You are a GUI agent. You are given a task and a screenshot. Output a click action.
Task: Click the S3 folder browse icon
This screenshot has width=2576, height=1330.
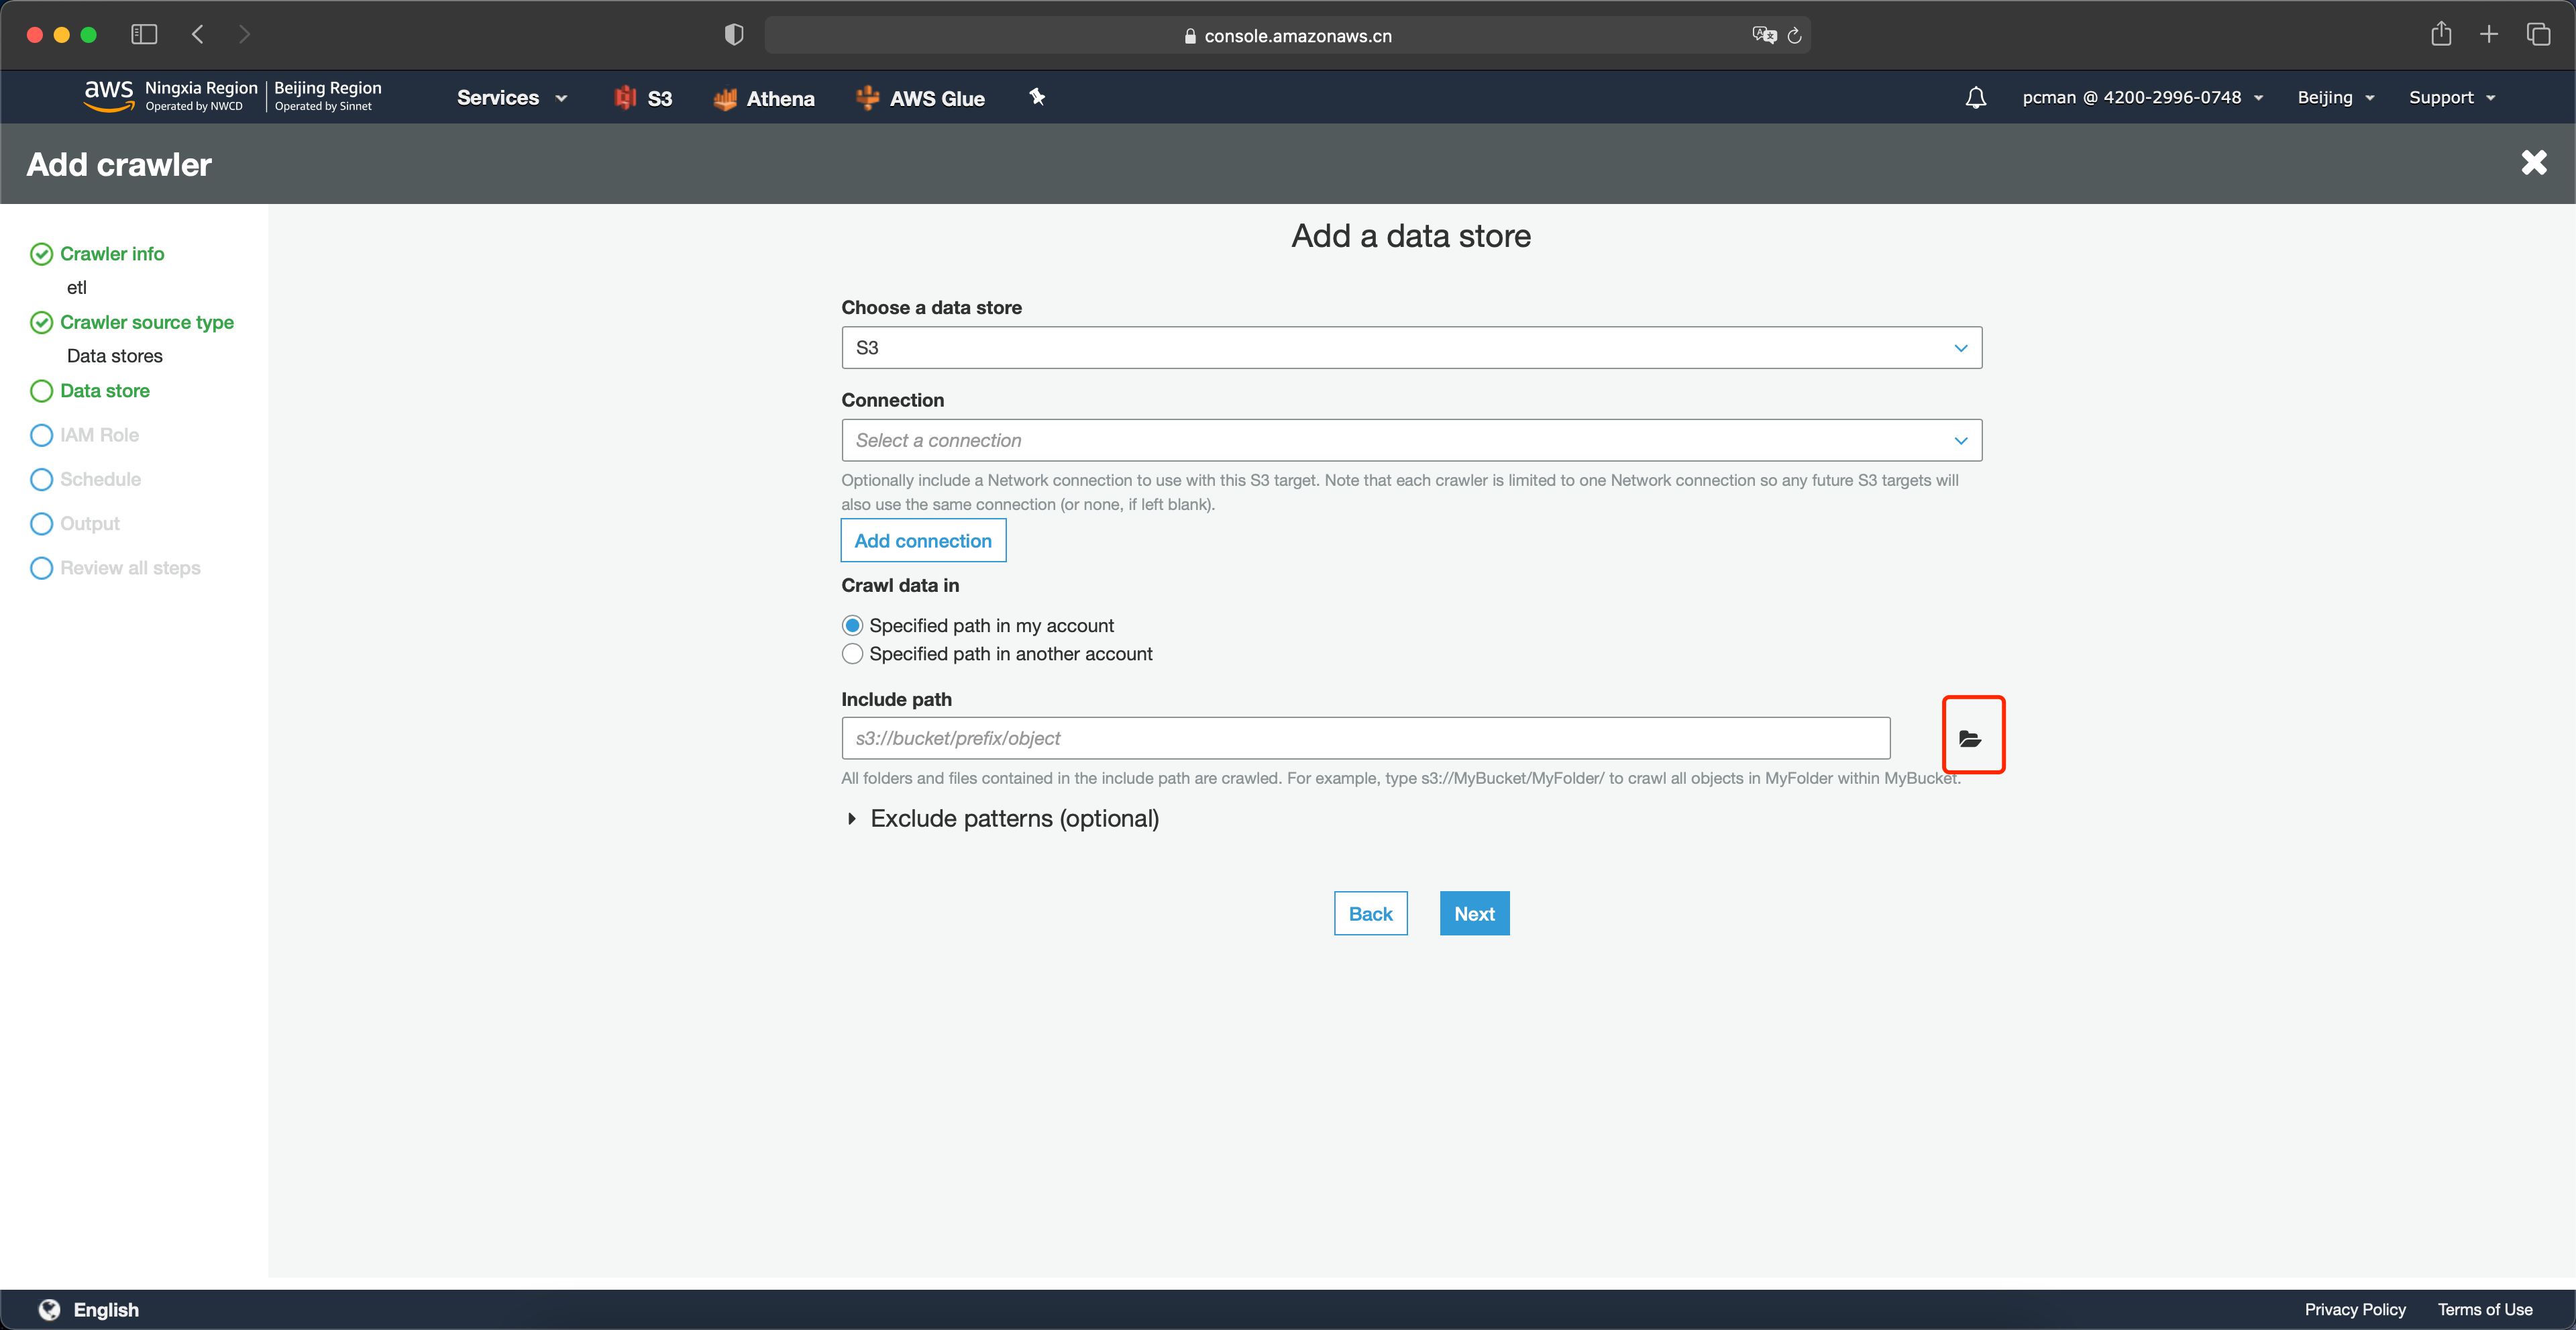pos(1972,736)
